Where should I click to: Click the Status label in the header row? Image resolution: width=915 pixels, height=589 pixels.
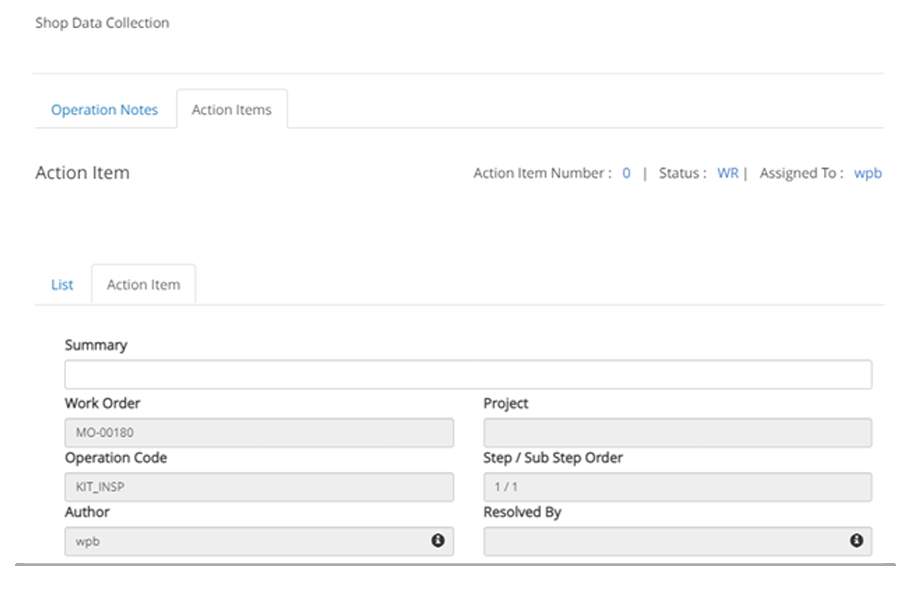[682, 172]
